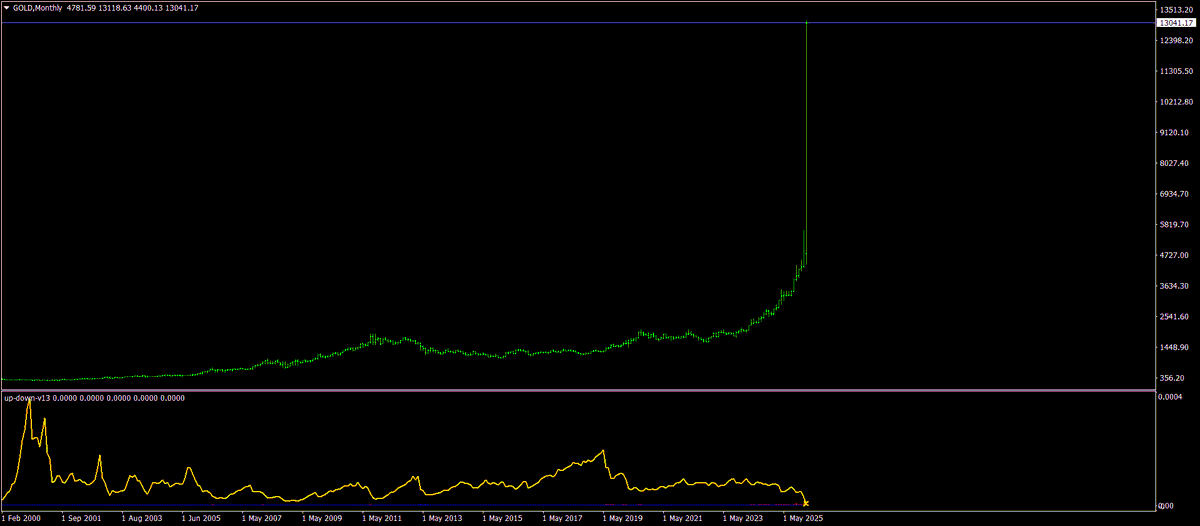Click the 1 May 2017 date label

[561, 519]
